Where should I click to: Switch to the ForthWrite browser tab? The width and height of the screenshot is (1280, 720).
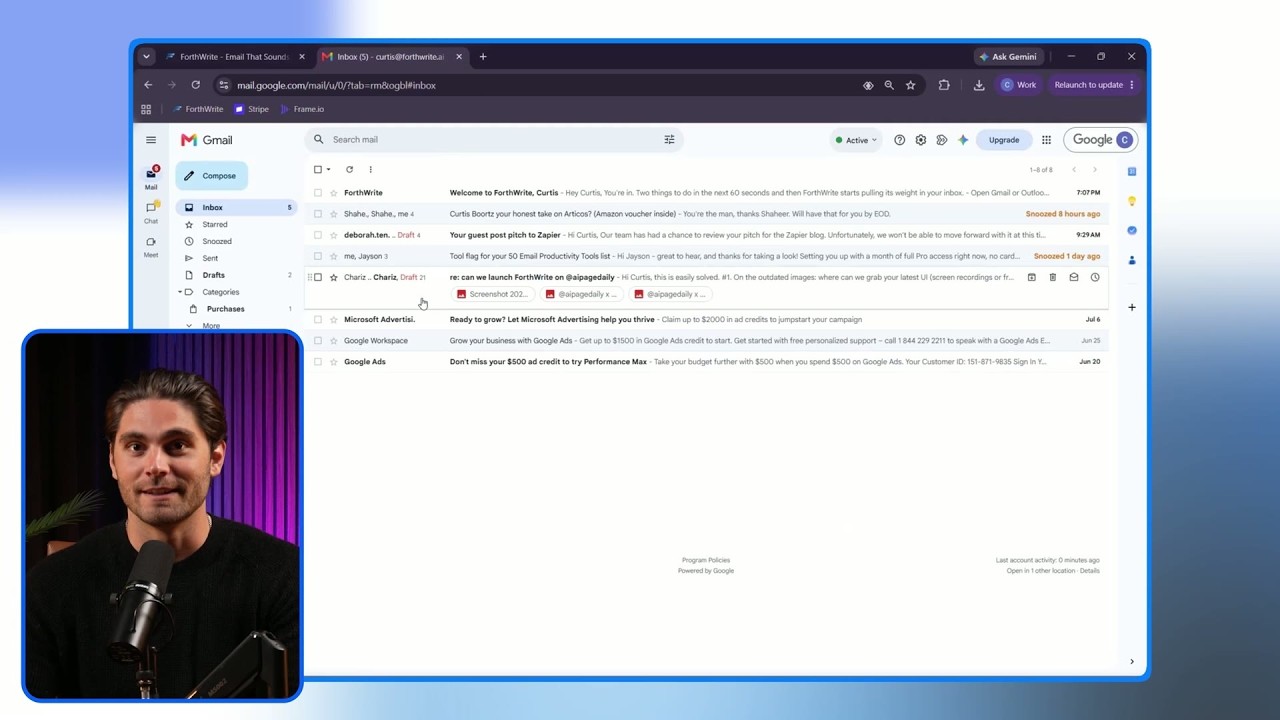click(x=234, y=57)
